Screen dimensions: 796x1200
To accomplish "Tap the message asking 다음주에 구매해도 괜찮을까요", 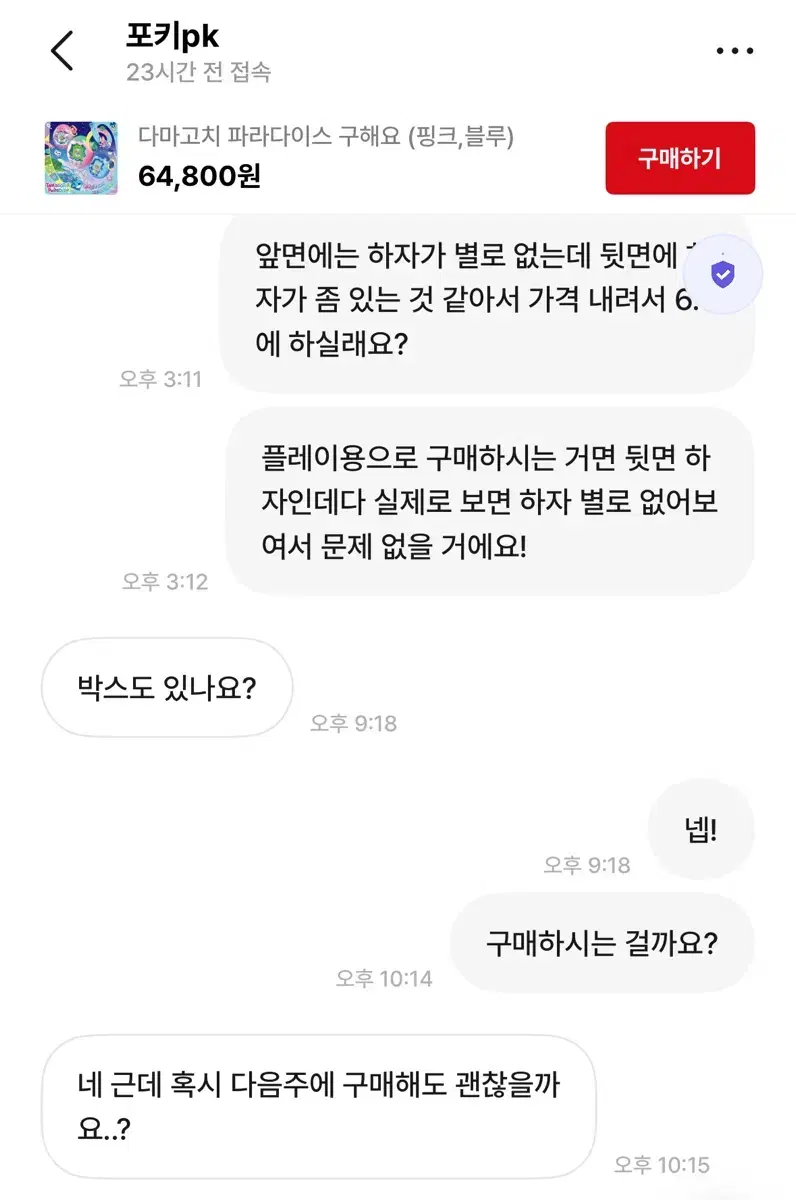I will (318, 1105).
